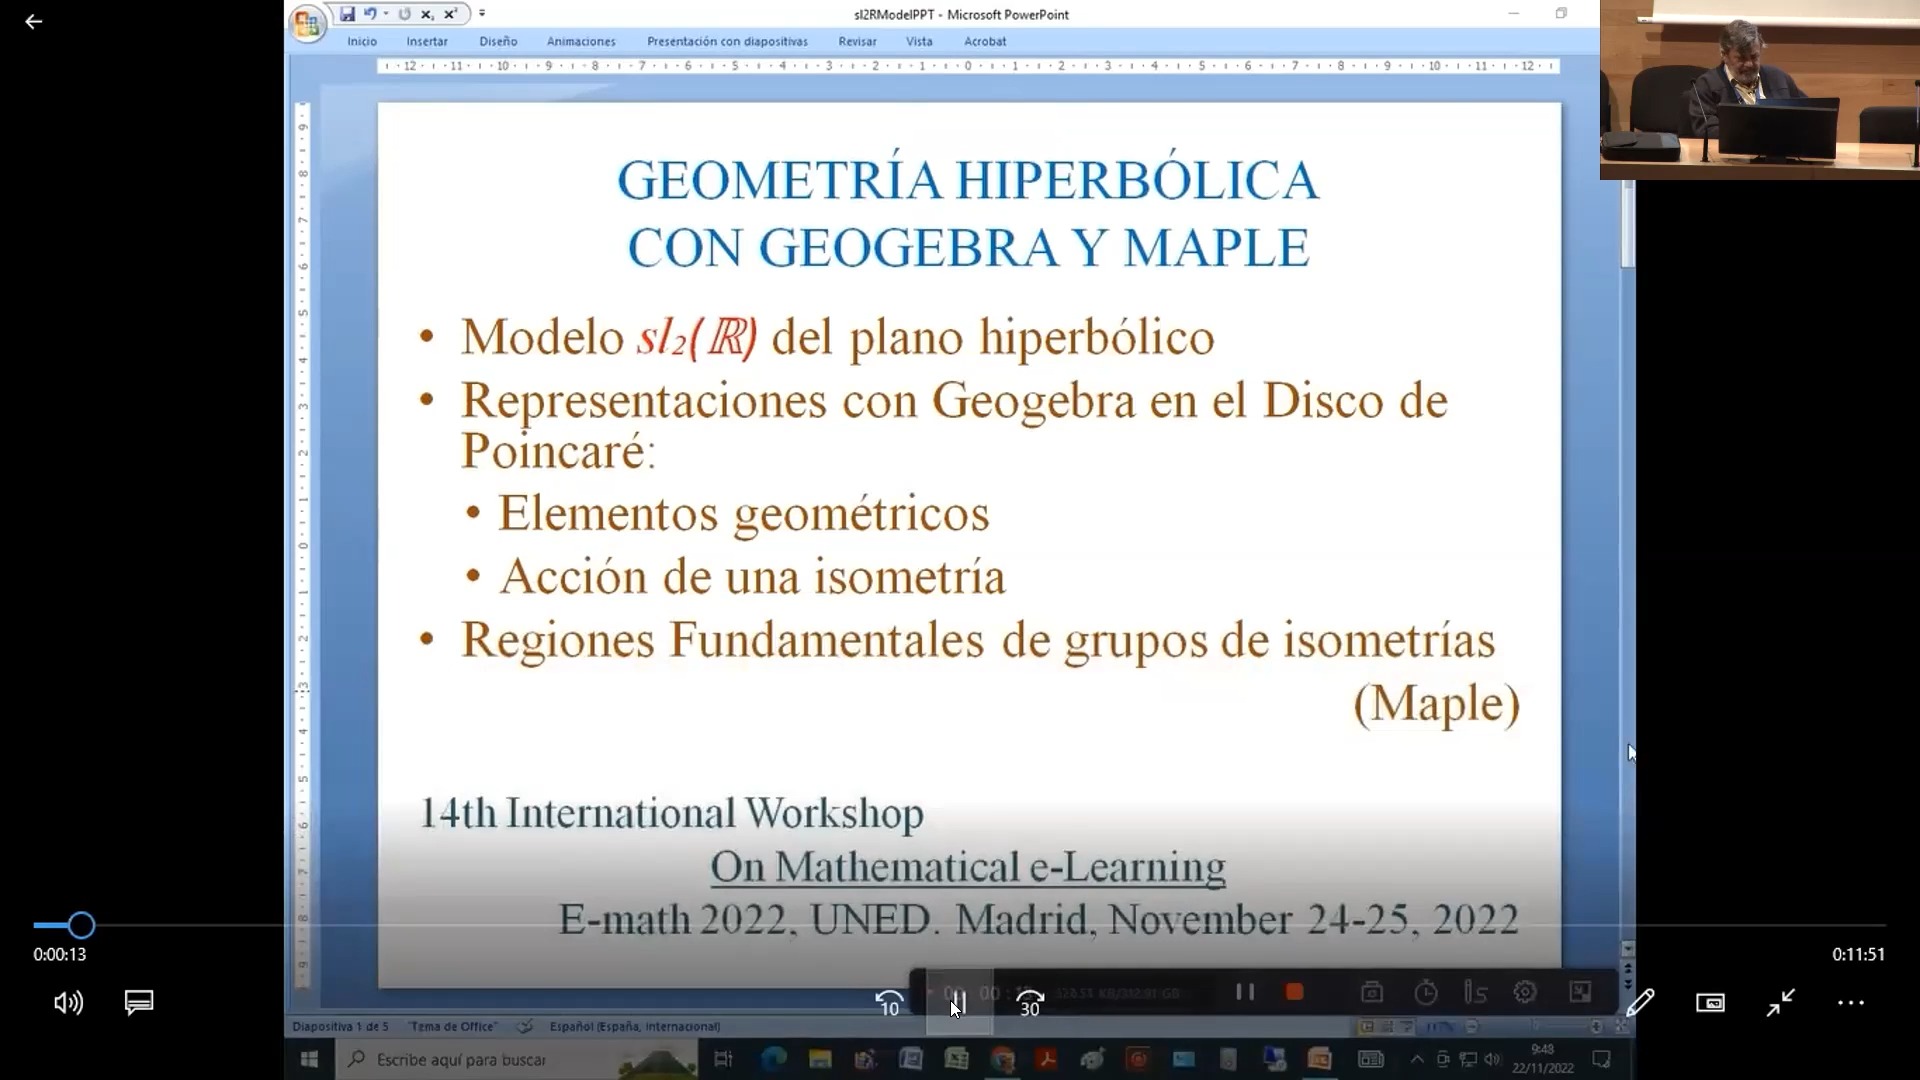The image size is (1920, 1080).
Task: Customize Quick Access Toolbar dropdown
Action: coord(482,14)
